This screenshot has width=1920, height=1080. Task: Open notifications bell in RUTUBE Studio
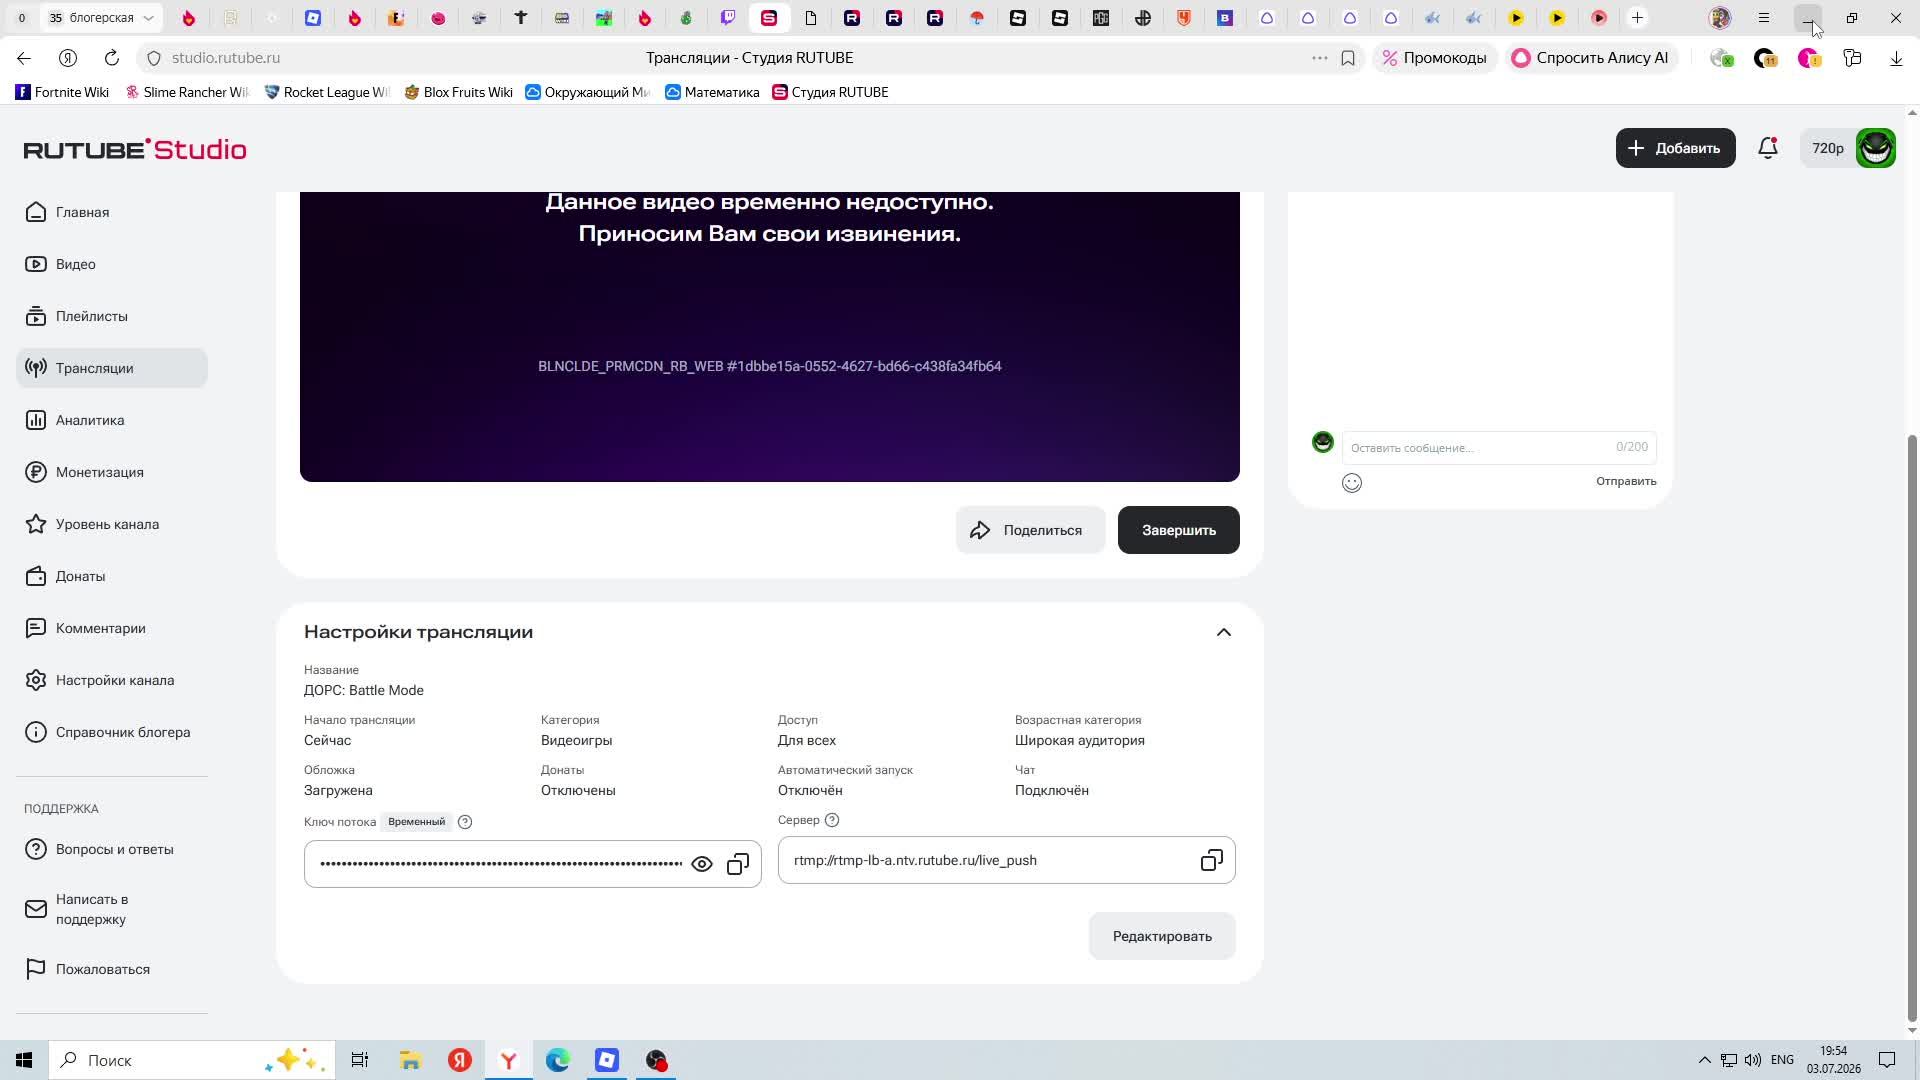tap(1768, 148)
